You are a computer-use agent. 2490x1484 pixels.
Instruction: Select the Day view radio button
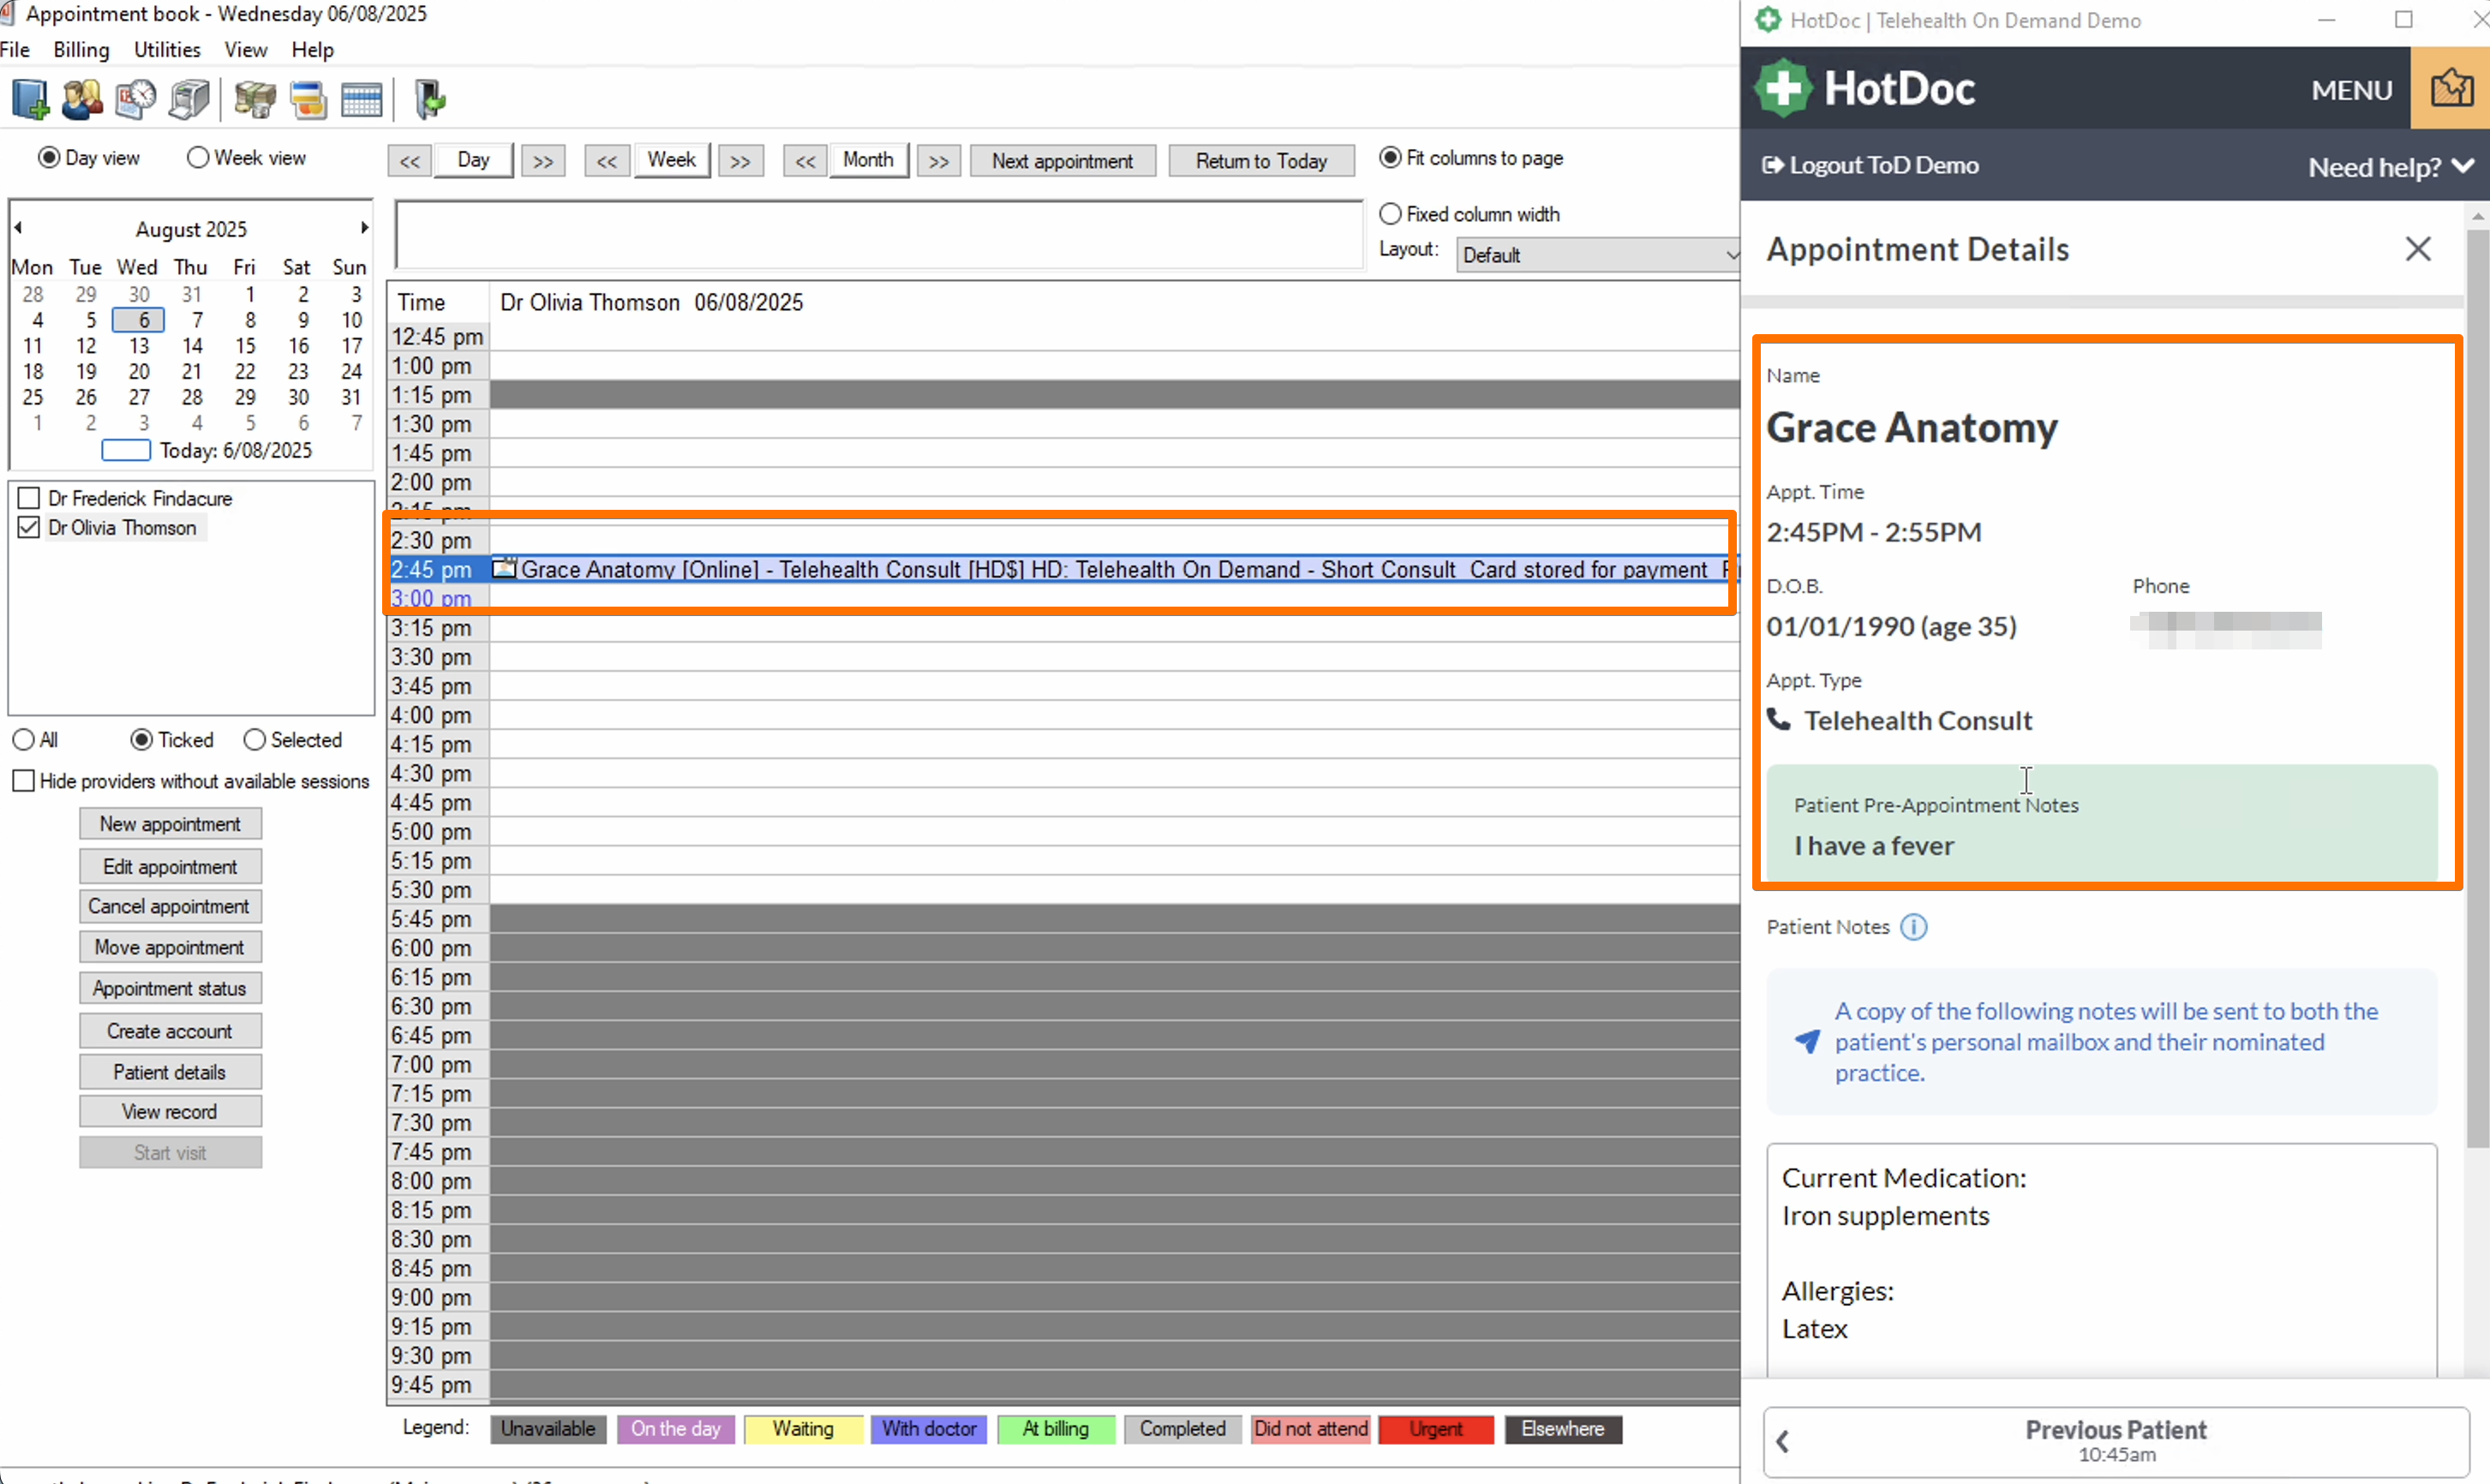click(49, 158)
